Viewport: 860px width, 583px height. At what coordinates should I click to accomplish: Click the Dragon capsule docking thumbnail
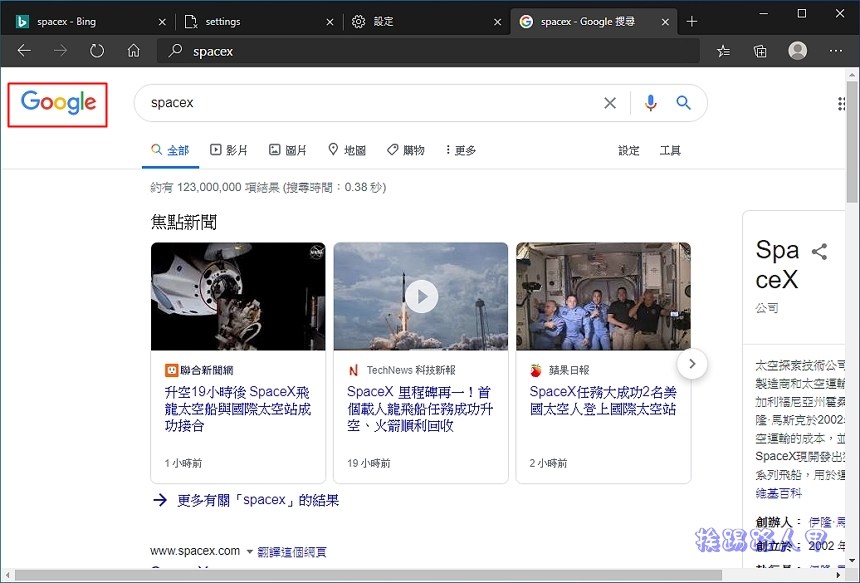[238, 296]
